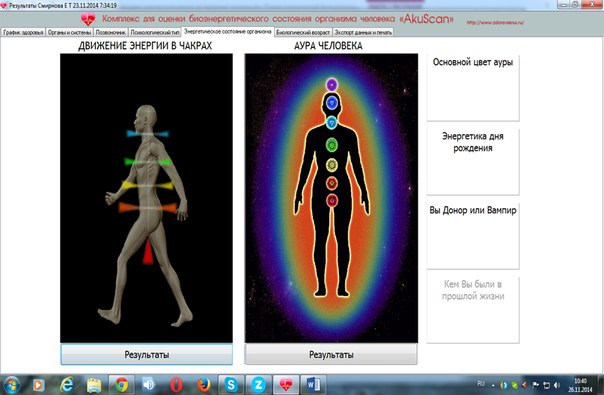Click the violet crown chakra above head
Image resolution: width=604 pixels, height=395 pixels.
(x=332, y=84)
